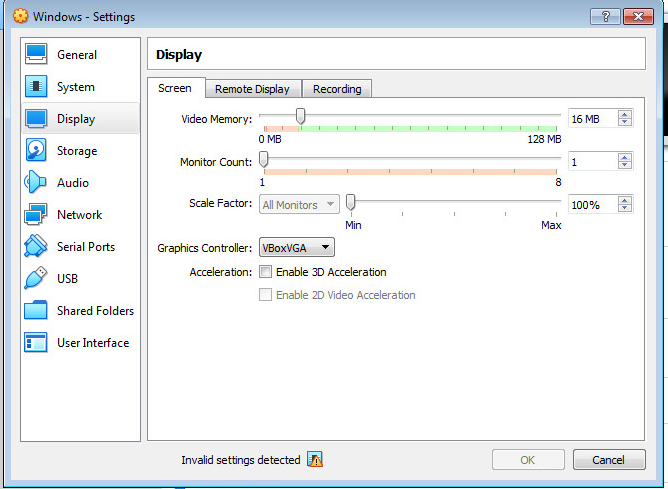Click the Audio speaker icon
668x489 pixels.
pyautogui.click(x=35, y=182)
